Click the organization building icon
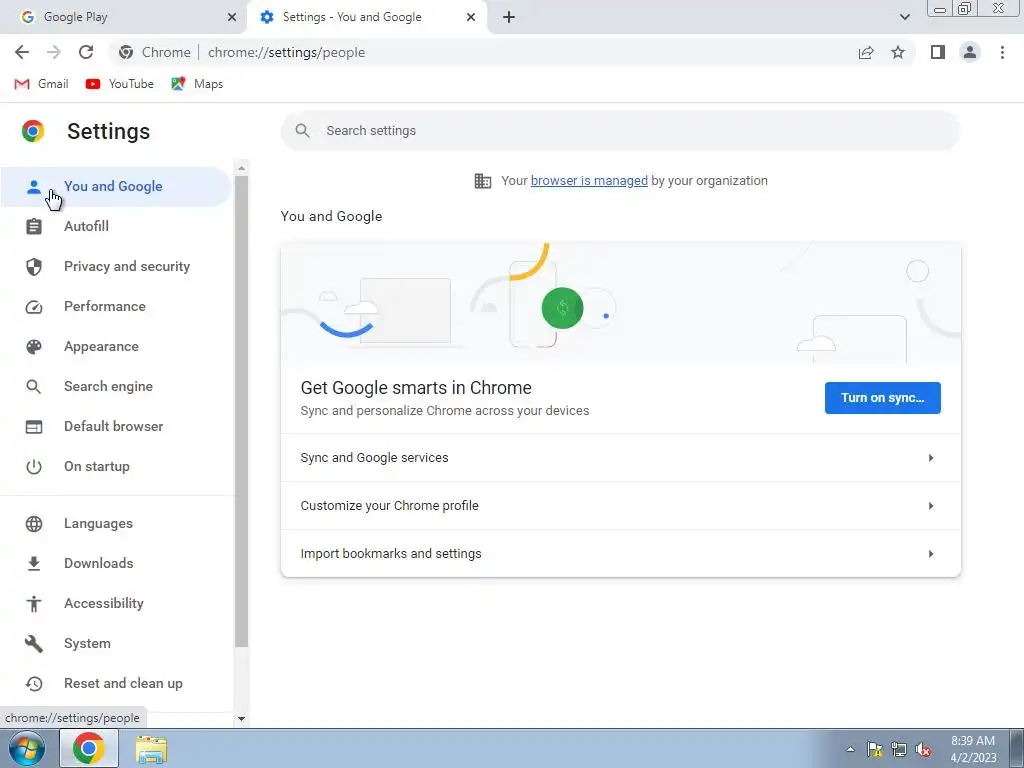This screenshot has height=768, width=1024. pos(483,181)
